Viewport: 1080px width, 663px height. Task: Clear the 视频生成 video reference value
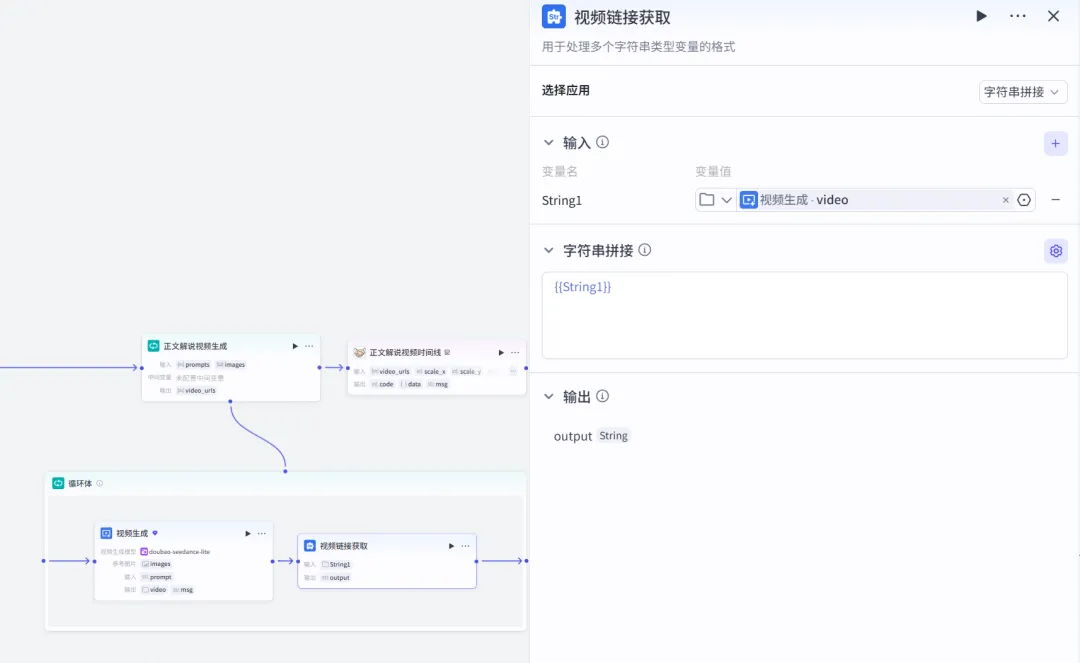click(1006, 200)
